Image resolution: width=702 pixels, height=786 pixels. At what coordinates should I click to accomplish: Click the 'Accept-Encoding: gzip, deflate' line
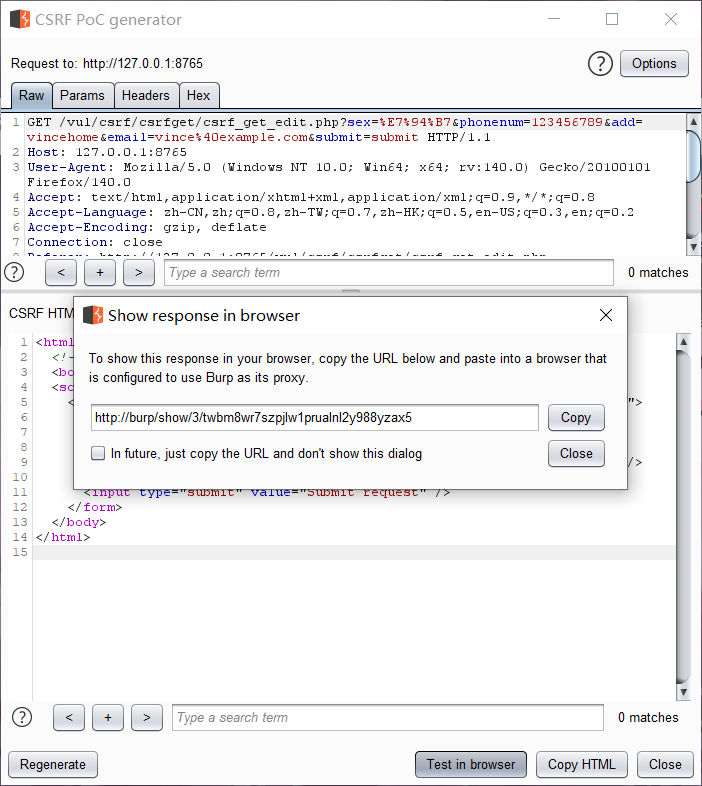146,228
